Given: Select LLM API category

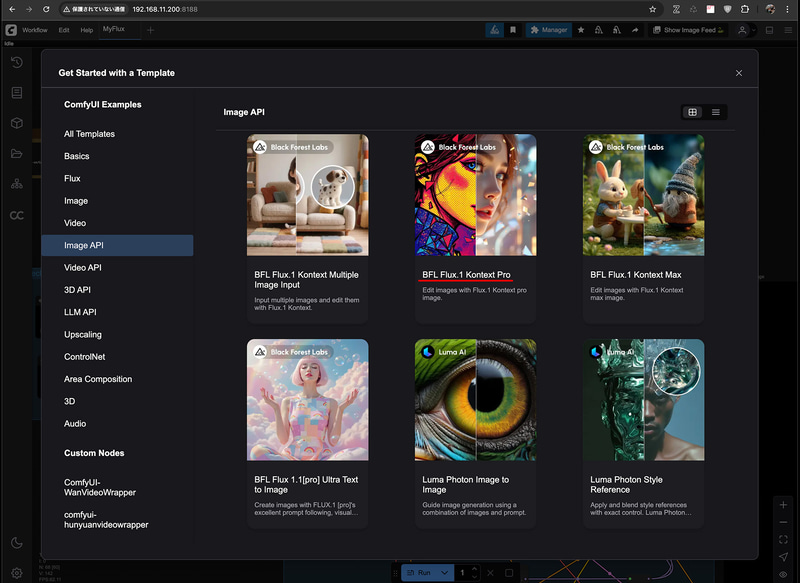Looking at the screenshot, I should tap(117, 312).
